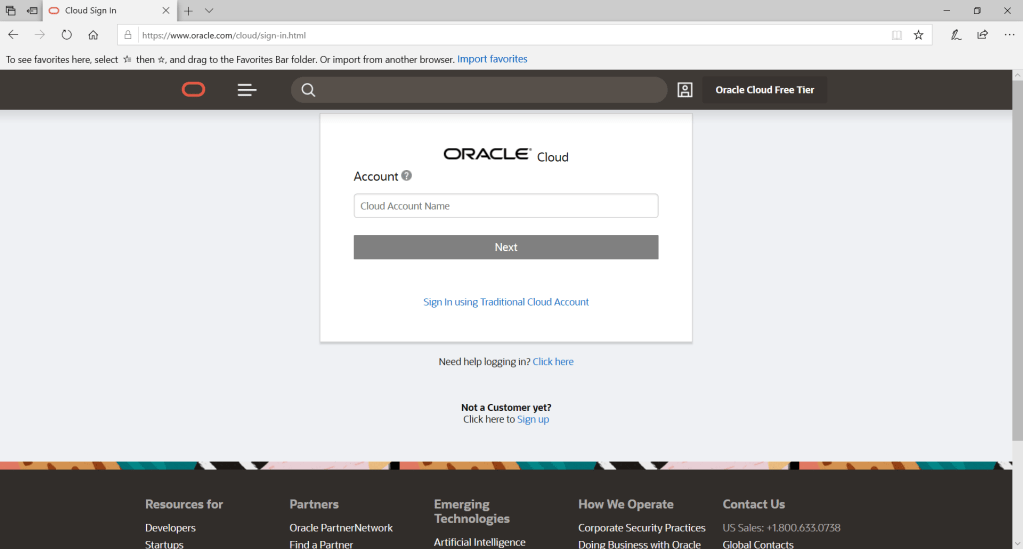Click the Import favorites link

[x=492, y=59]
